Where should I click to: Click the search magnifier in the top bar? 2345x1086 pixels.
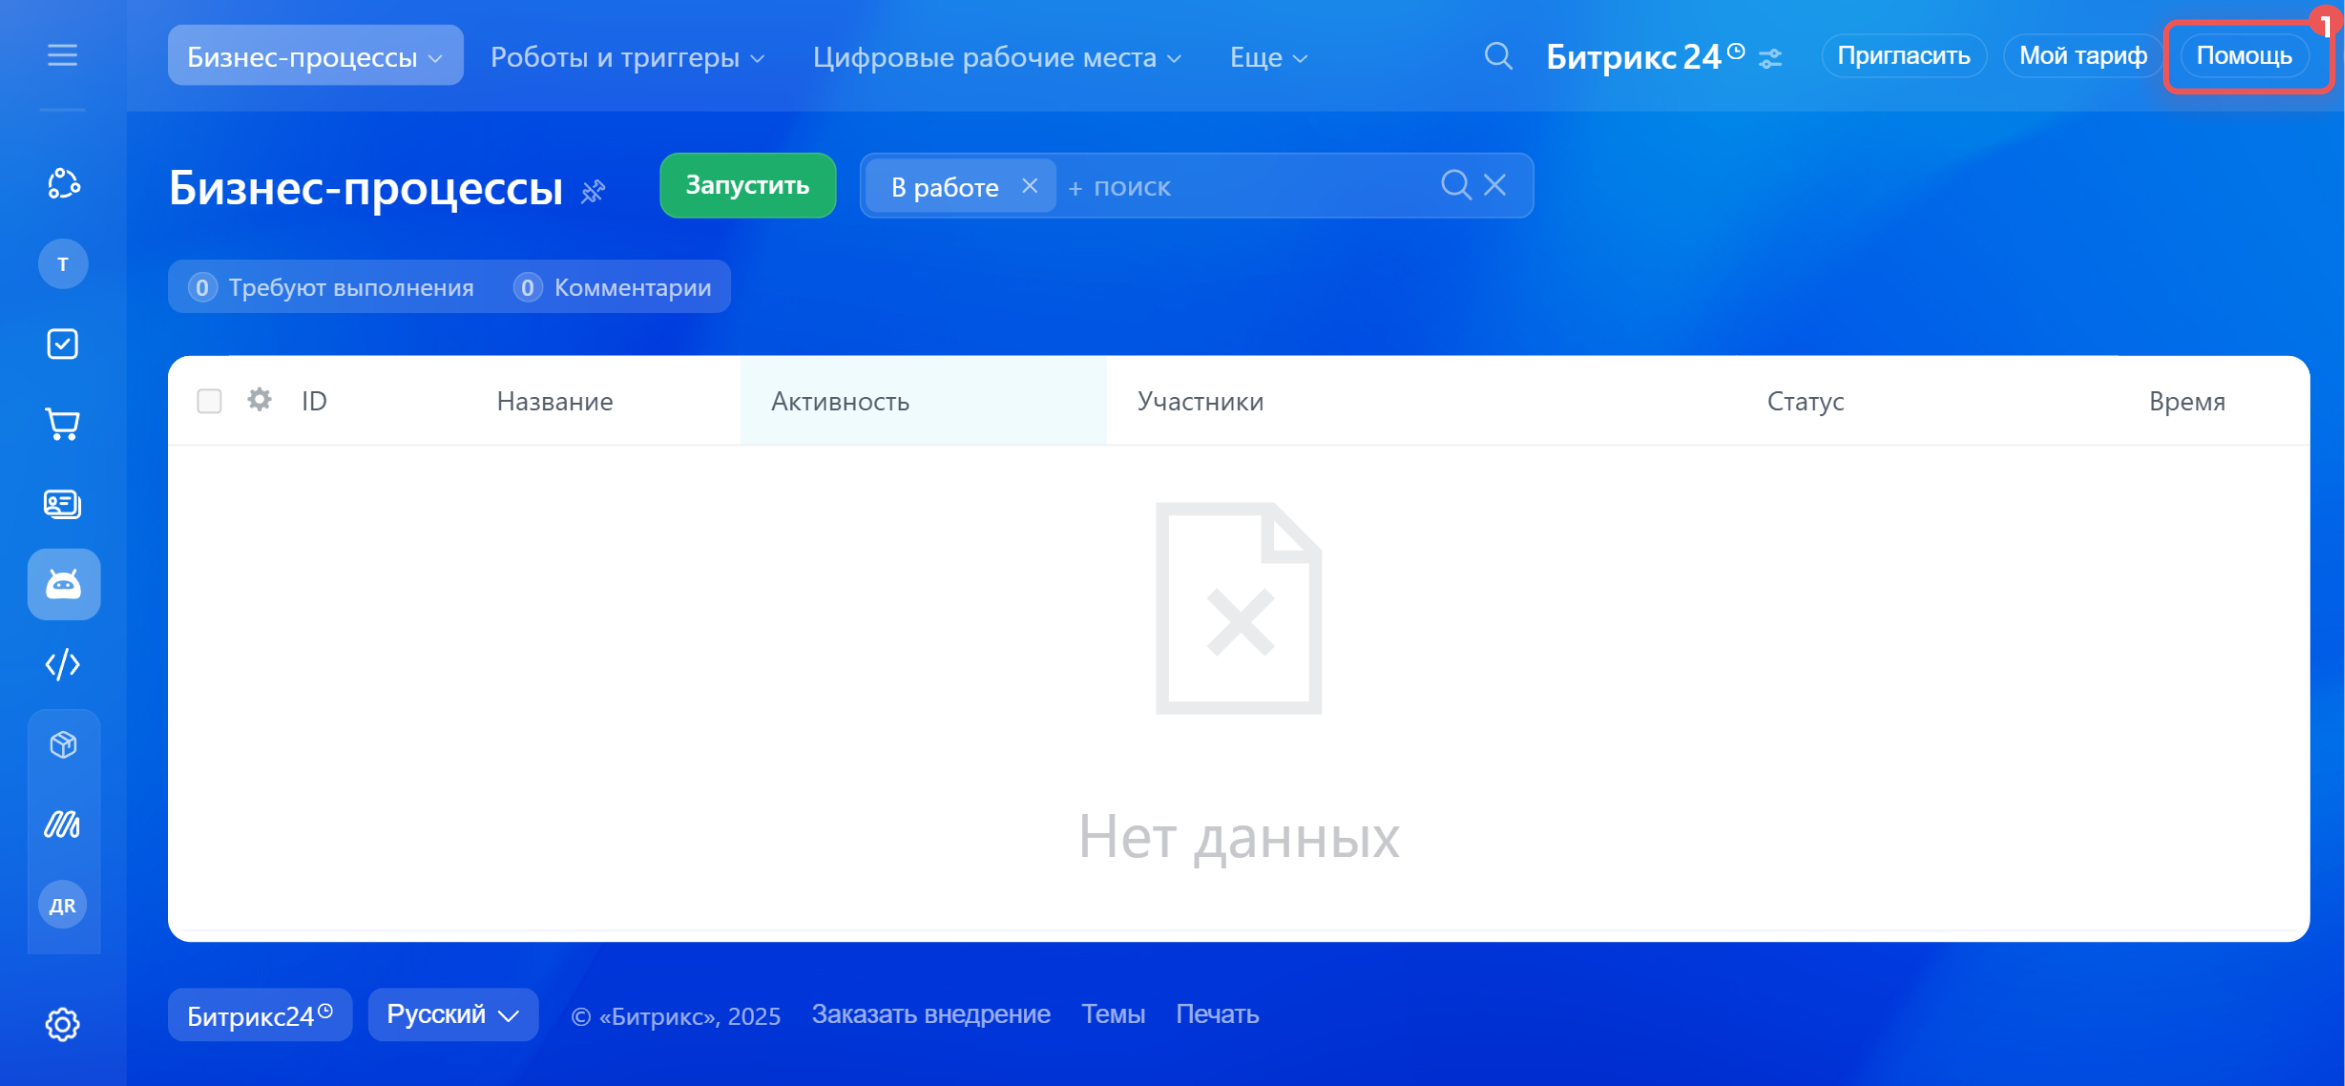pos(1497,56)
